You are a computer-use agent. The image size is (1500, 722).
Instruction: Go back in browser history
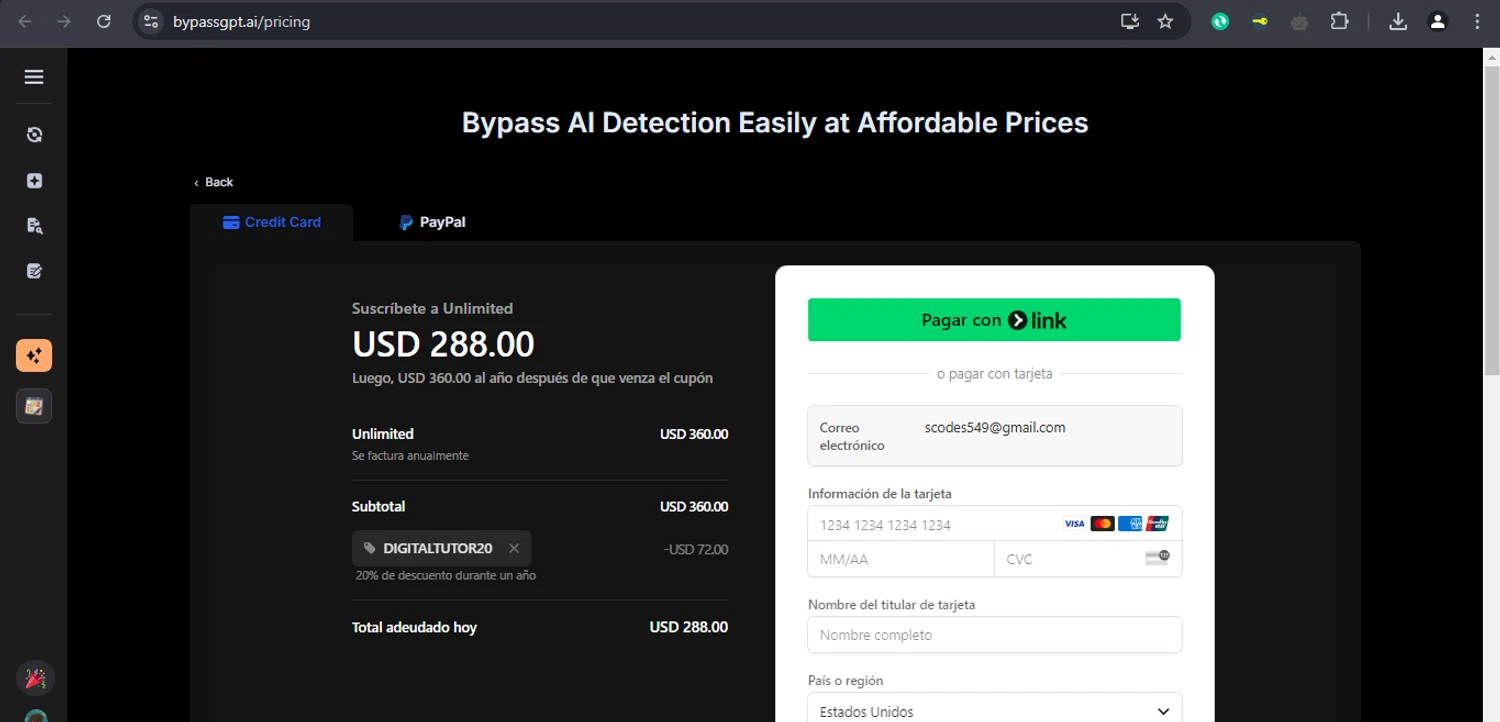point(25,21)
